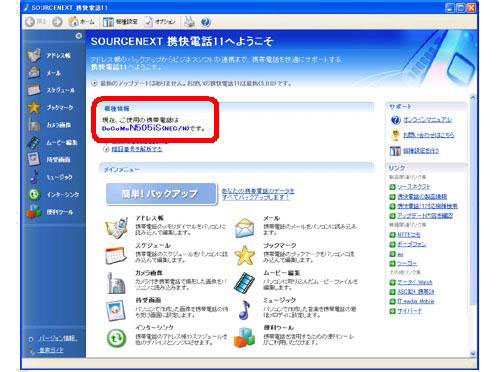Click the toolbar Forward arrow
500x372 pixels.
tap(57, 22)
